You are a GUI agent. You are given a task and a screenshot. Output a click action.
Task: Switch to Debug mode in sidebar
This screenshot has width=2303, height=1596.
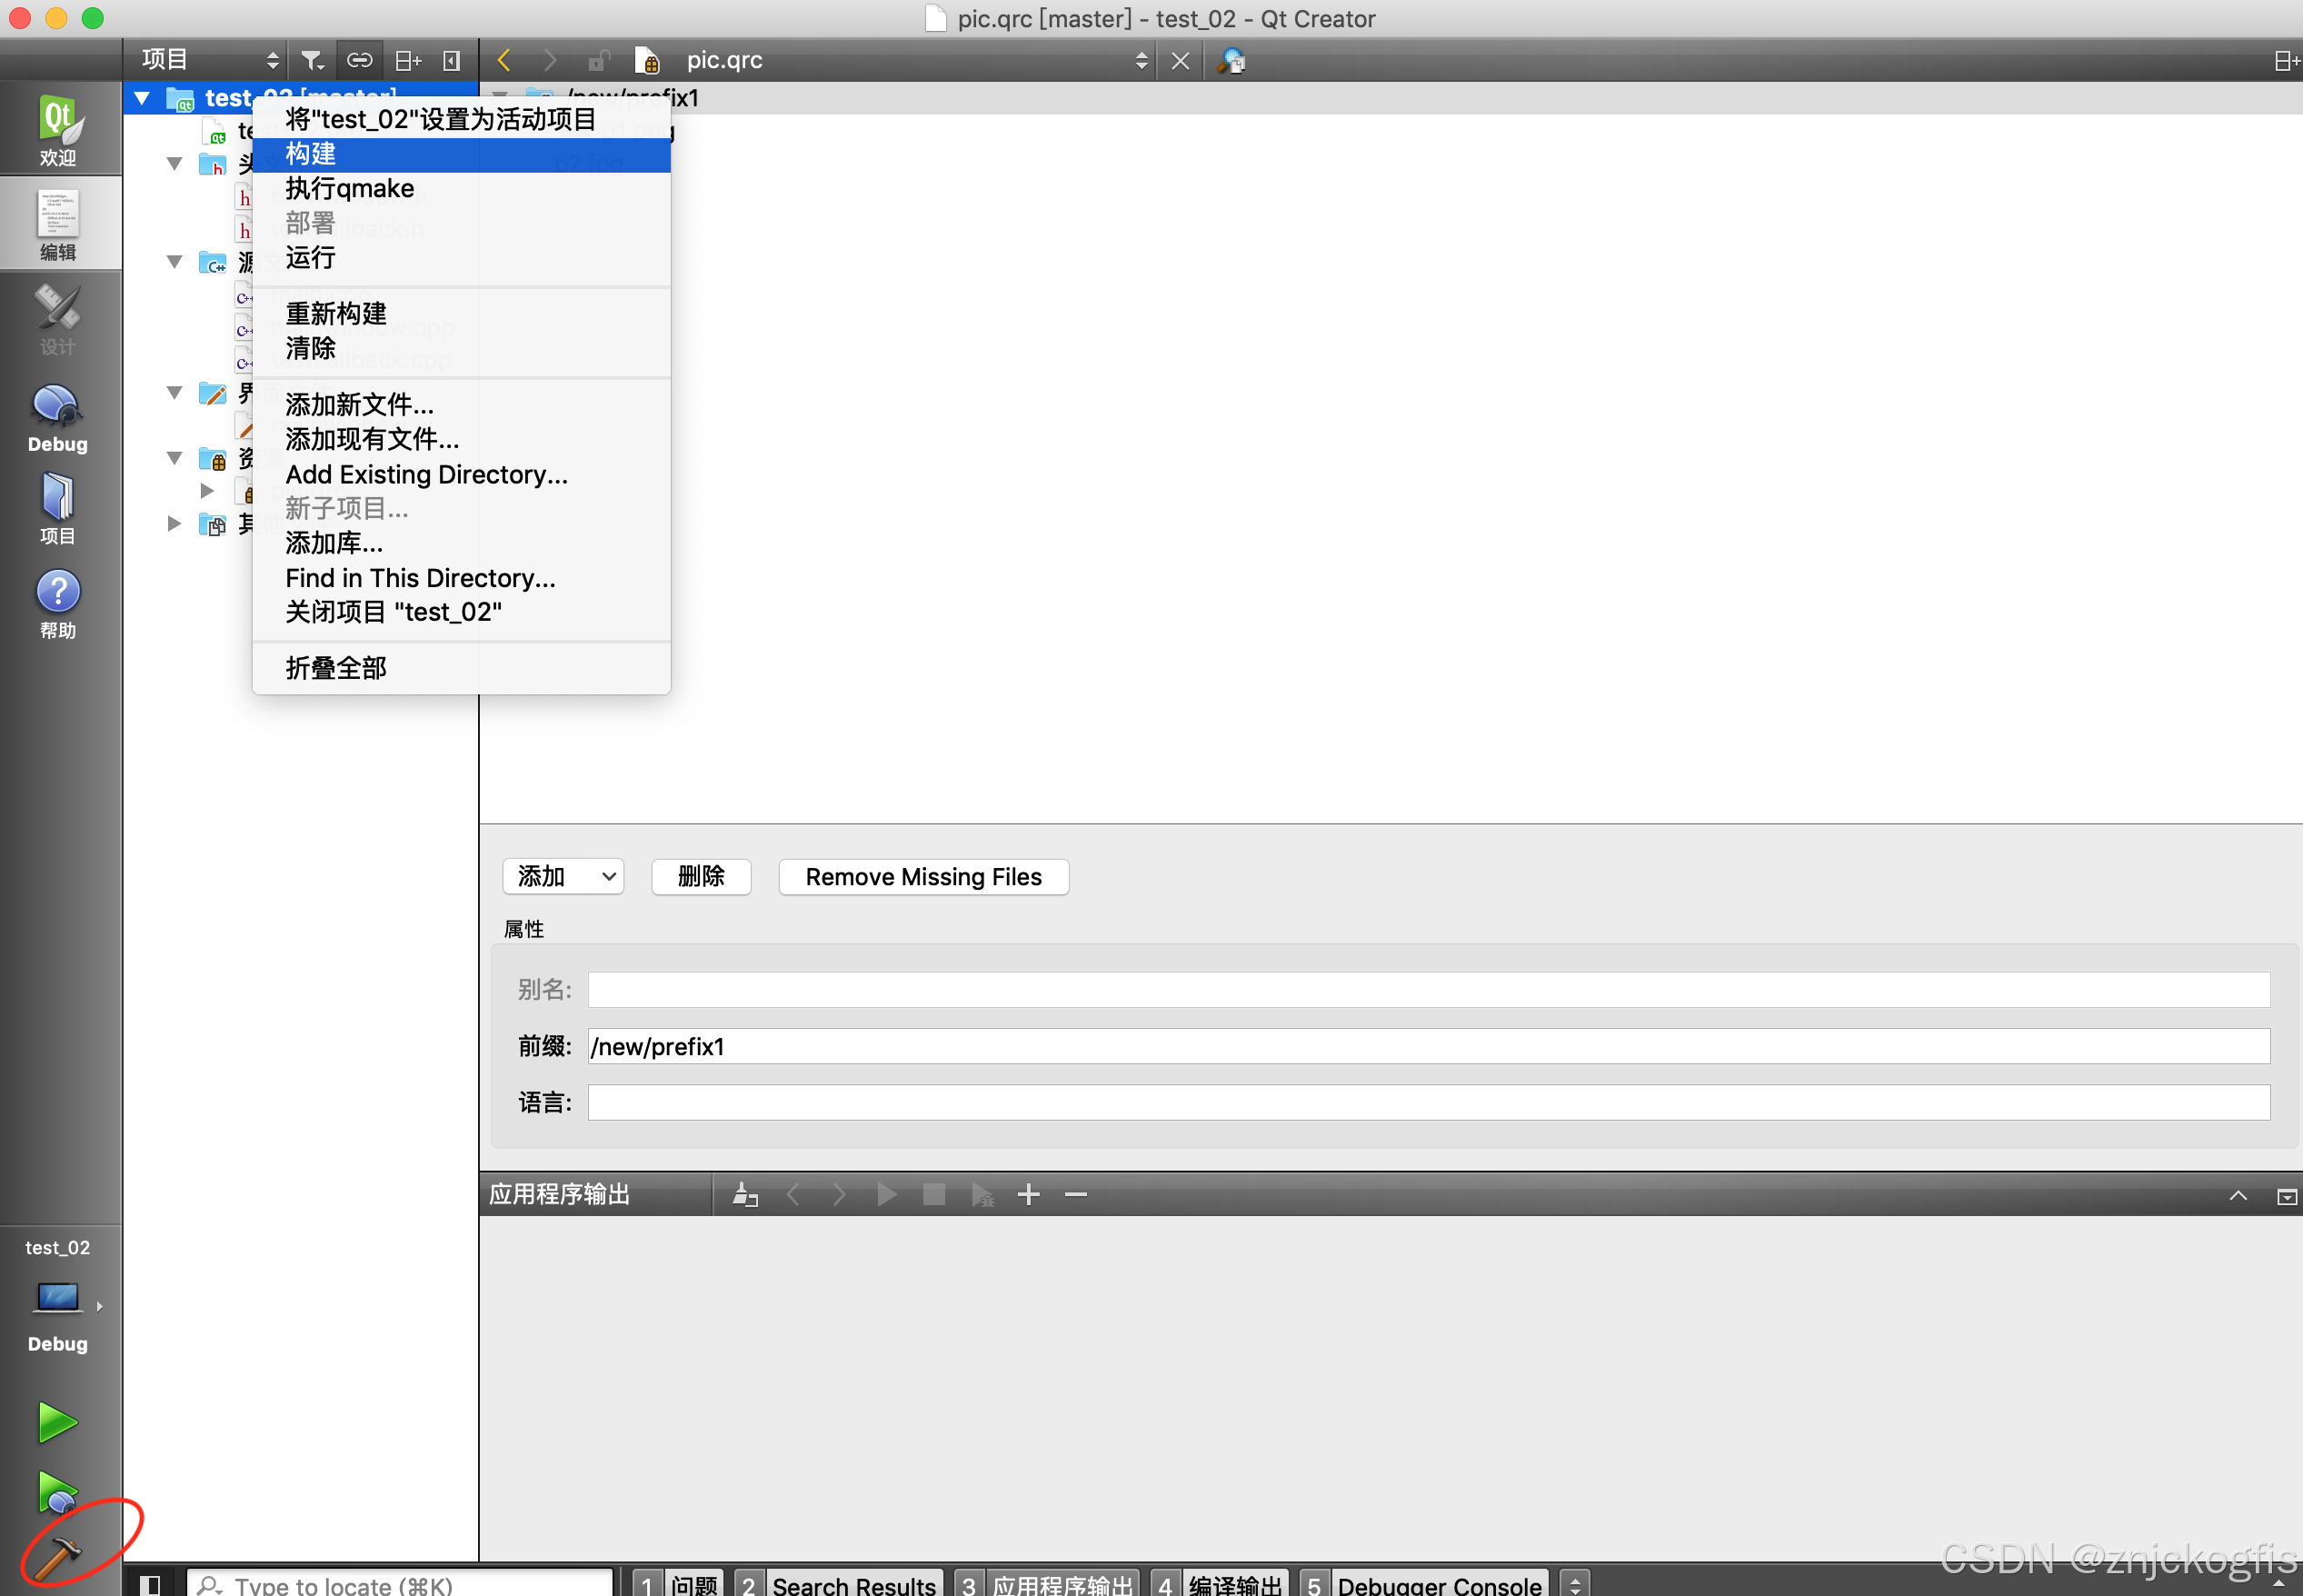tap(58, 418)
